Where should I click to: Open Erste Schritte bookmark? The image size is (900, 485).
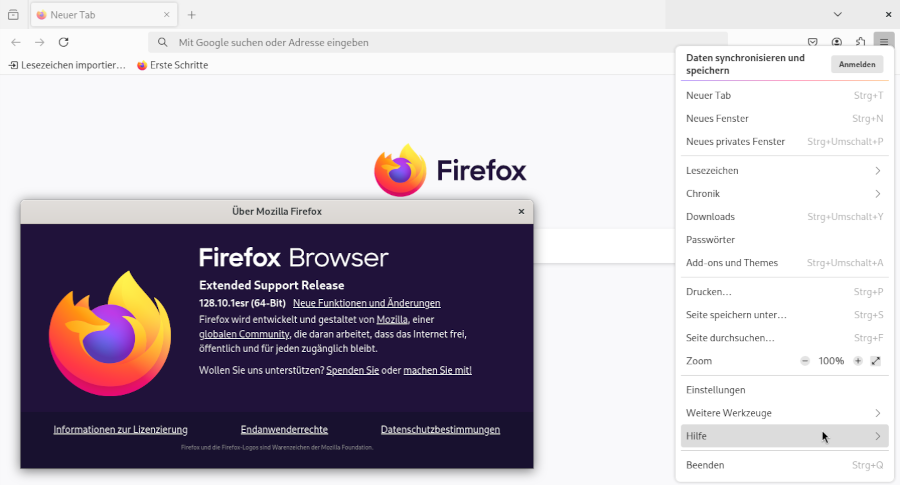tap(172, 65)
